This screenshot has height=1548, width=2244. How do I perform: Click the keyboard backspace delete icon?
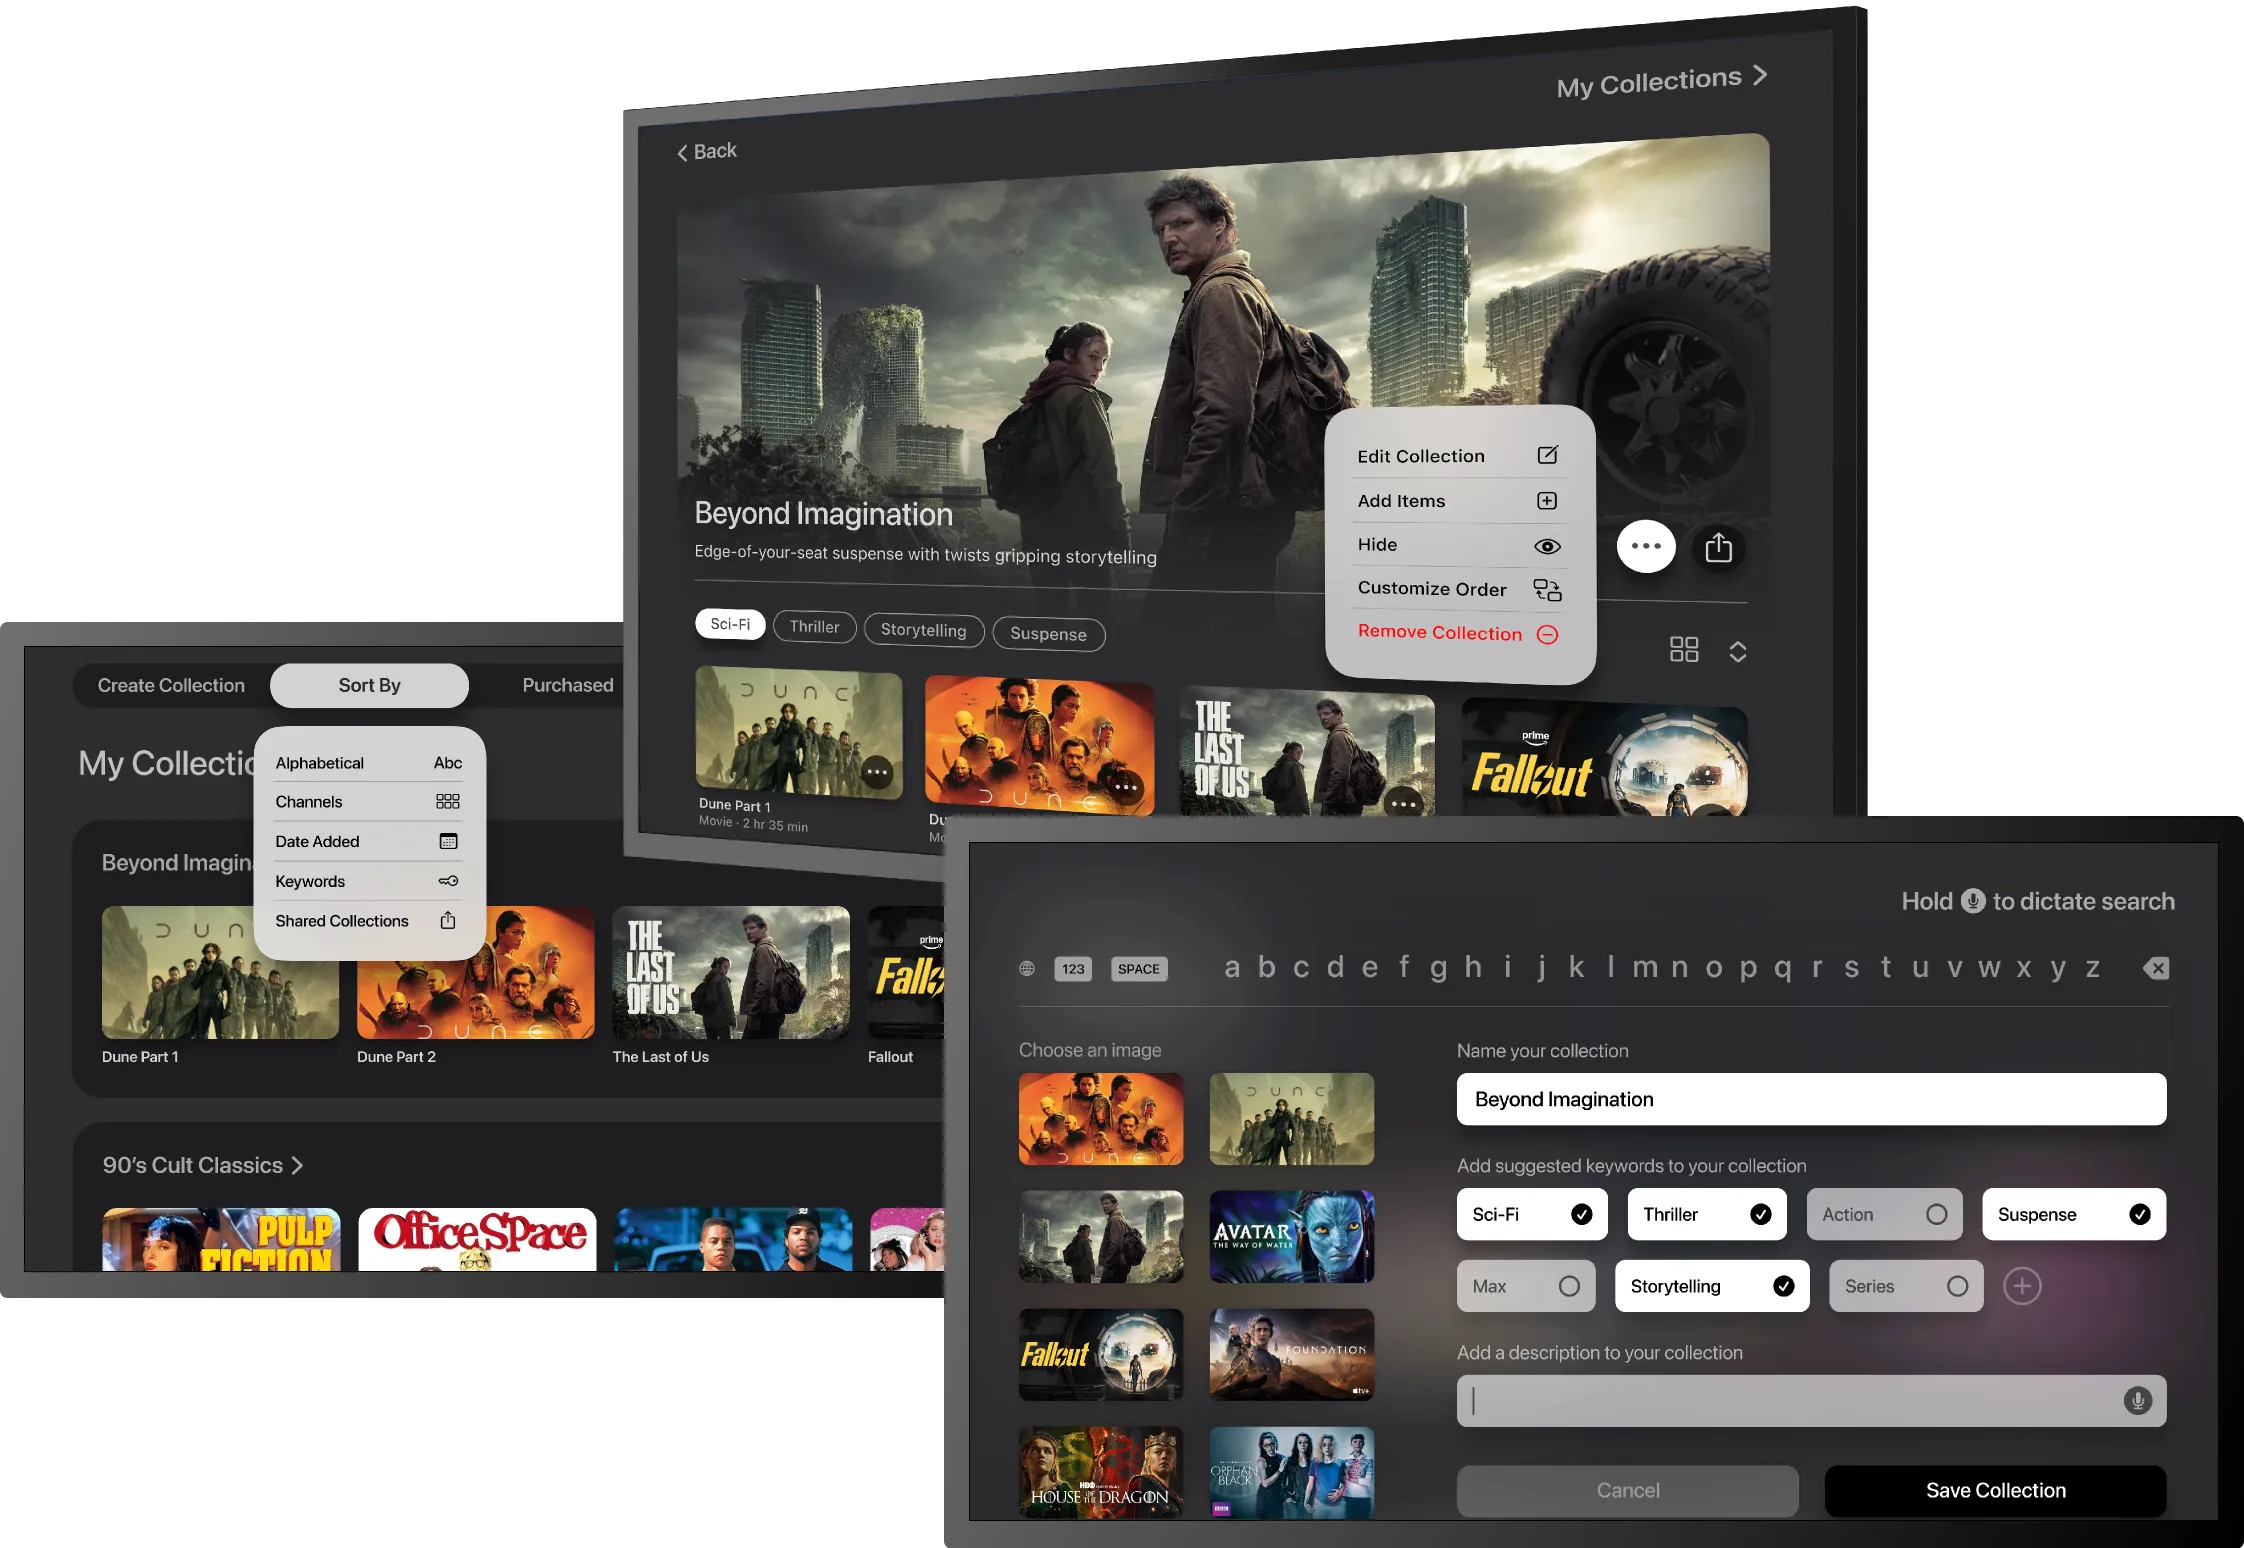pos(2156,968)
